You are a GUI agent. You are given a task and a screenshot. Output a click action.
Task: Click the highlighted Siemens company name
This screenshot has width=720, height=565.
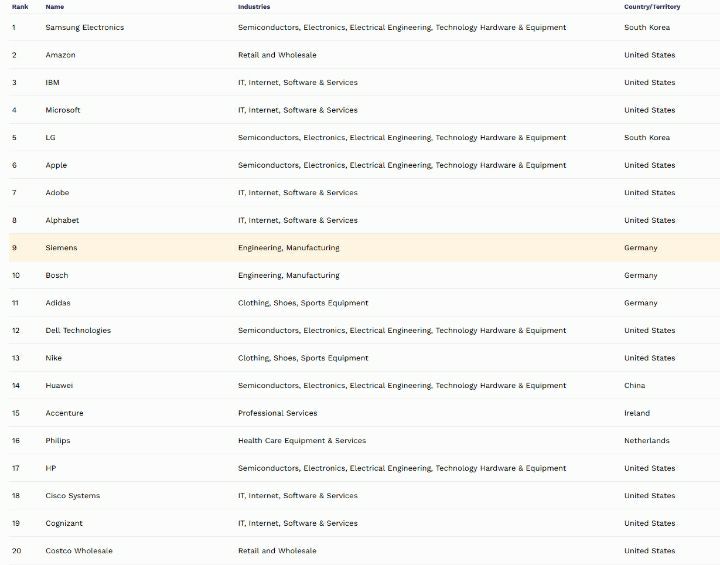click(61, 248)
